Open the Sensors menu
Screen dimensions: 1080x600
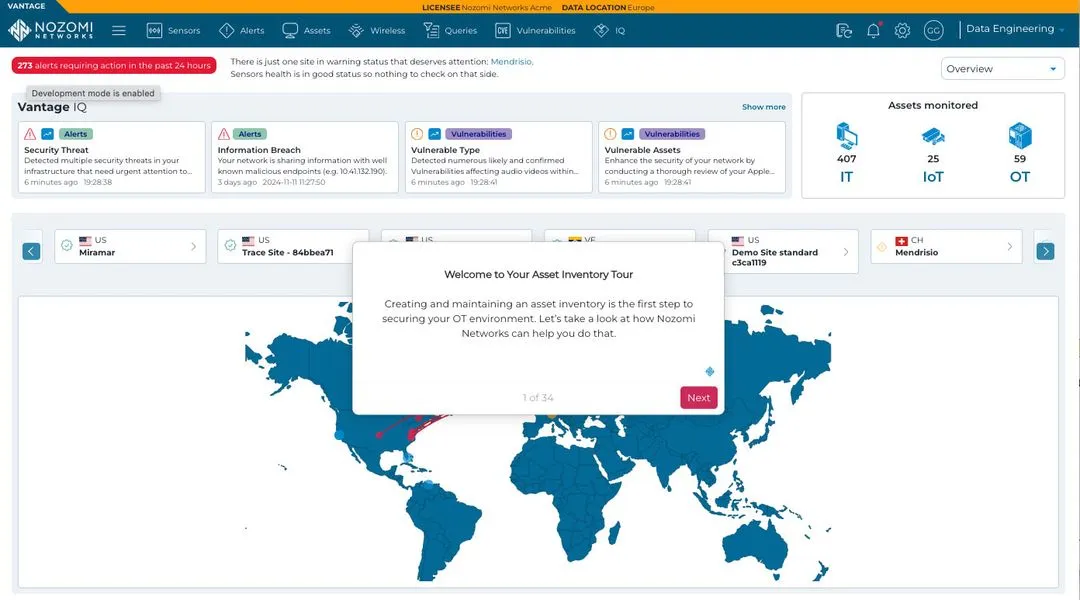174,30
